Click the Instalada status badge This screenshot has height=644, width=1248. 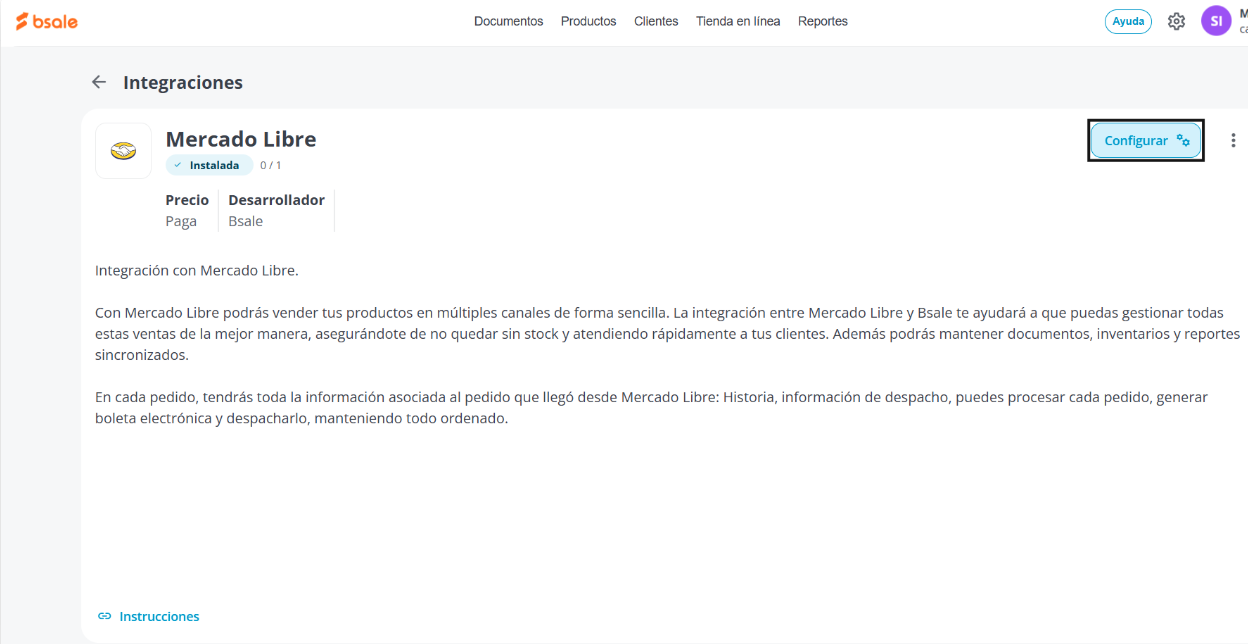pos(209,165)
